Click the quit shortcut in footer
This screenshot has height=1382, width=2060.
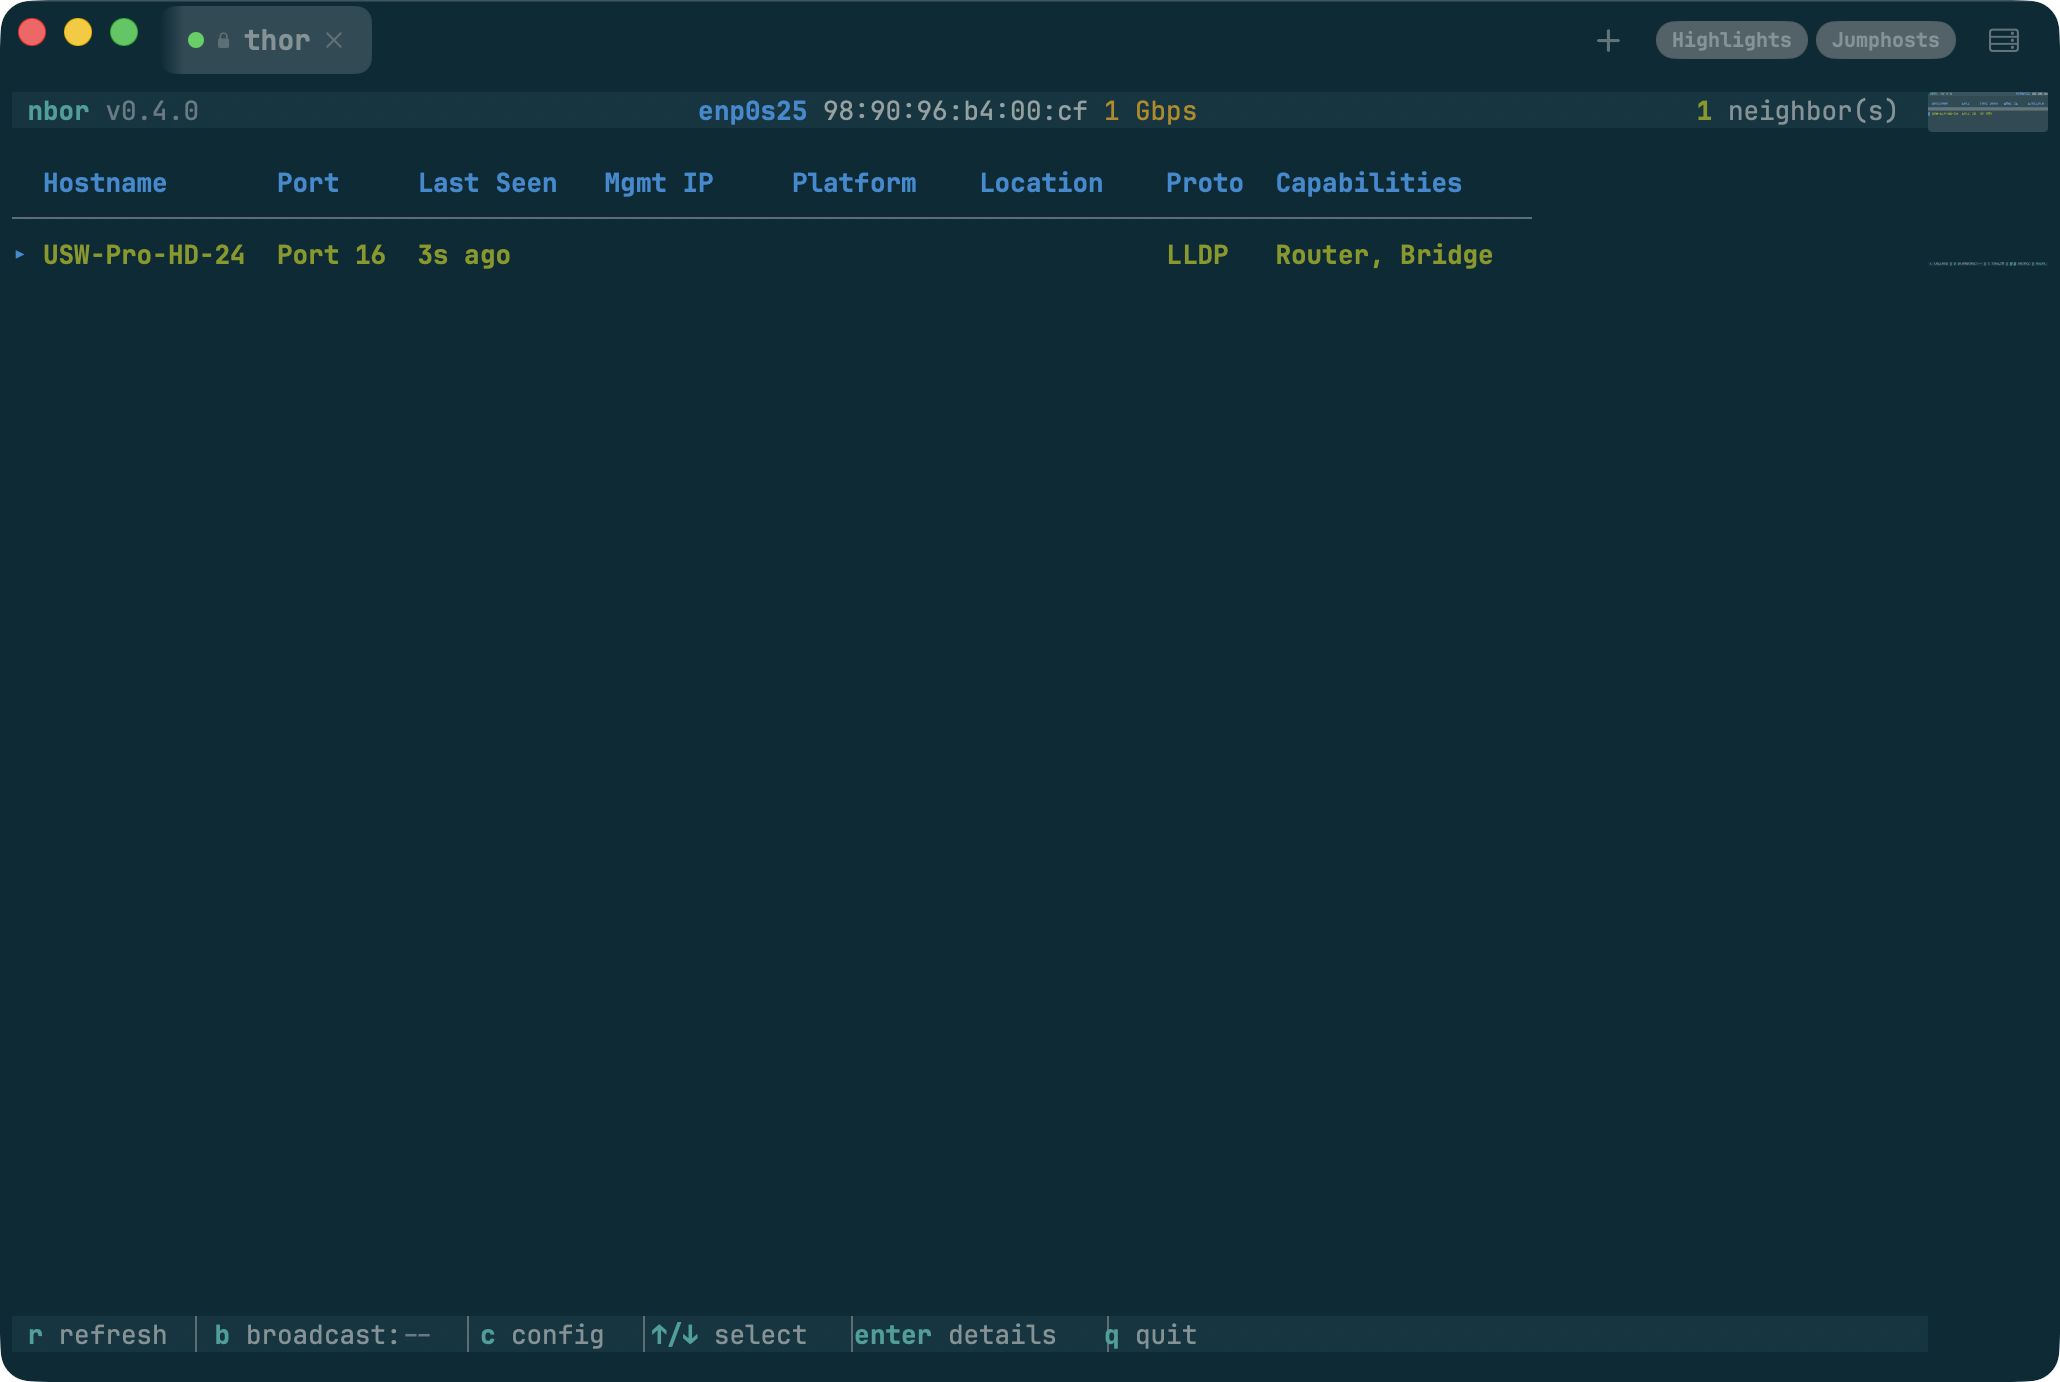[x=1151, y=1335]
